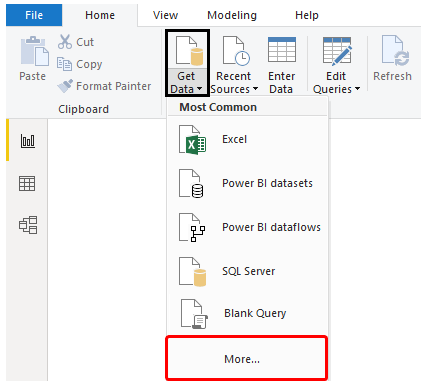Switch to the Home ribbon tab
This screenshot has height=387, width=426.
pyautogui.click(x=100, y=15)
